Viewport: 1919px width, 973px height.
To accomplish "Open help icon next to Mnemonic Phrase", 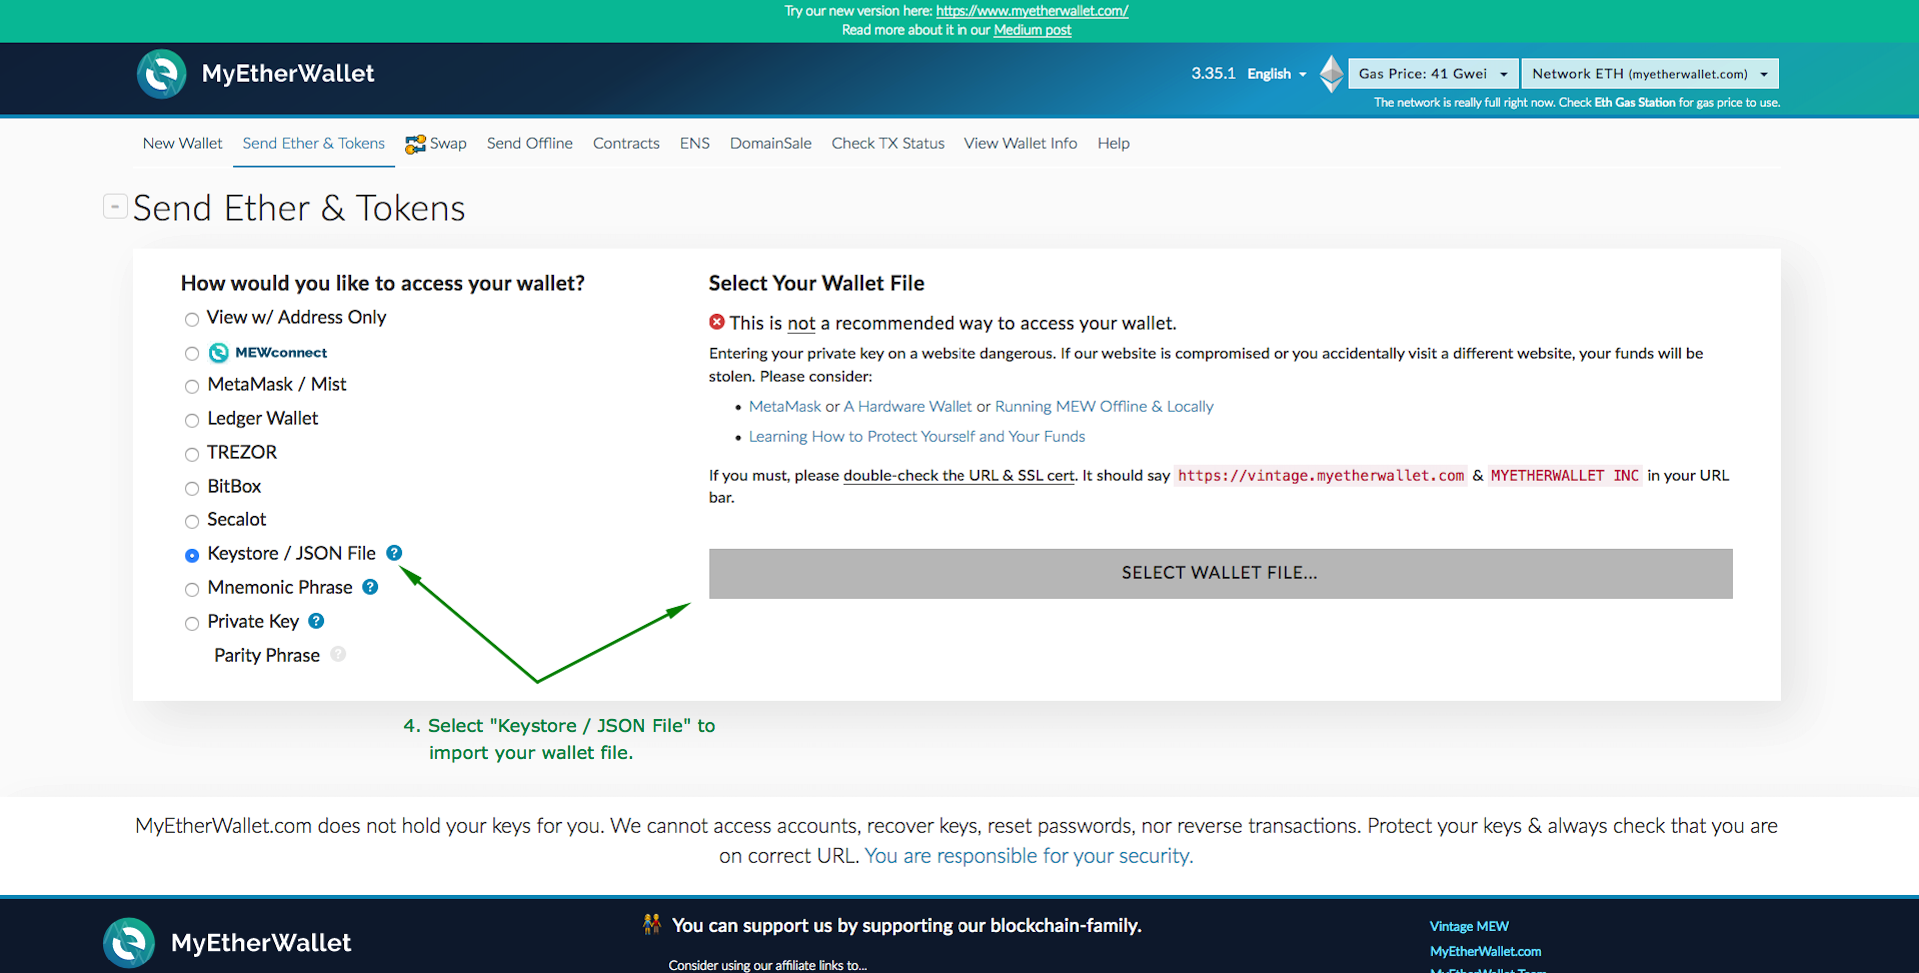I will point(370,587).
